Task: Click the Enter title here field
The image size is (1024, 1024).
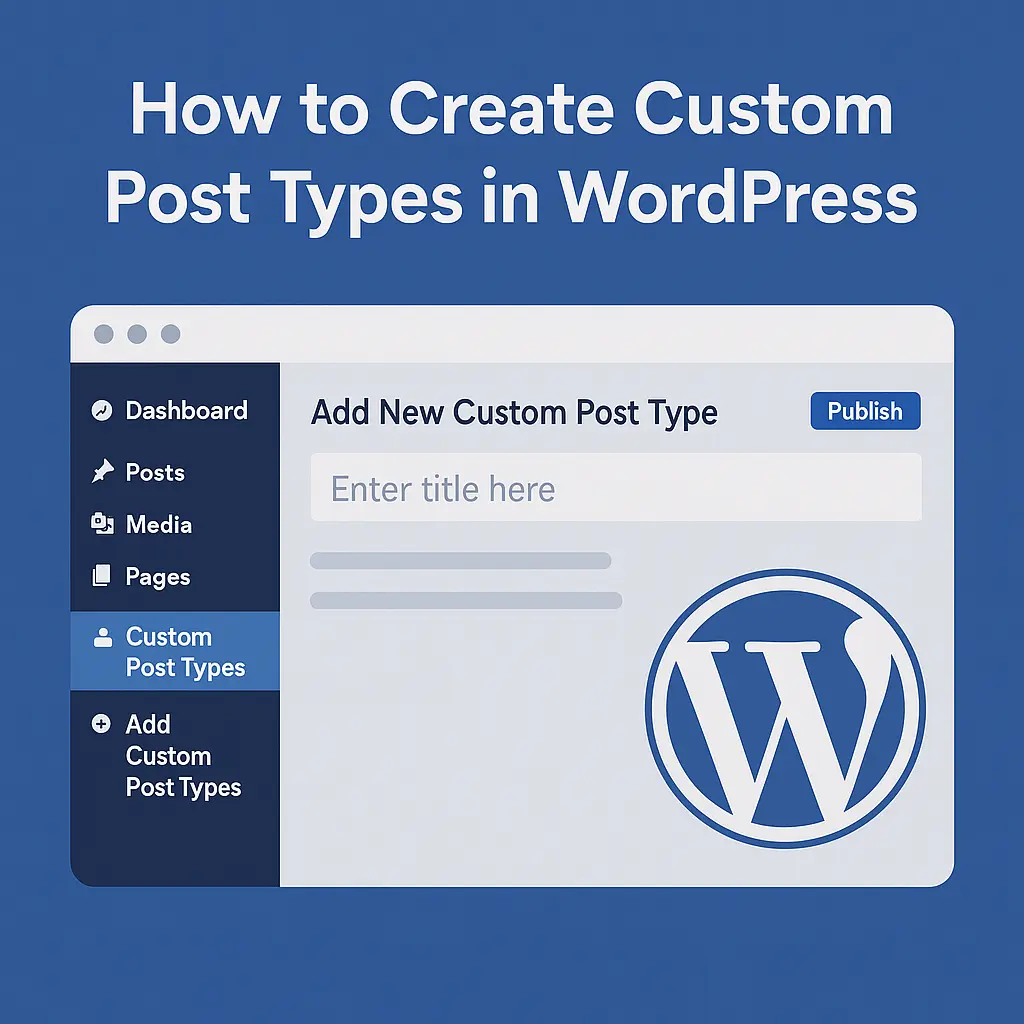Action: tap(616, 488)
